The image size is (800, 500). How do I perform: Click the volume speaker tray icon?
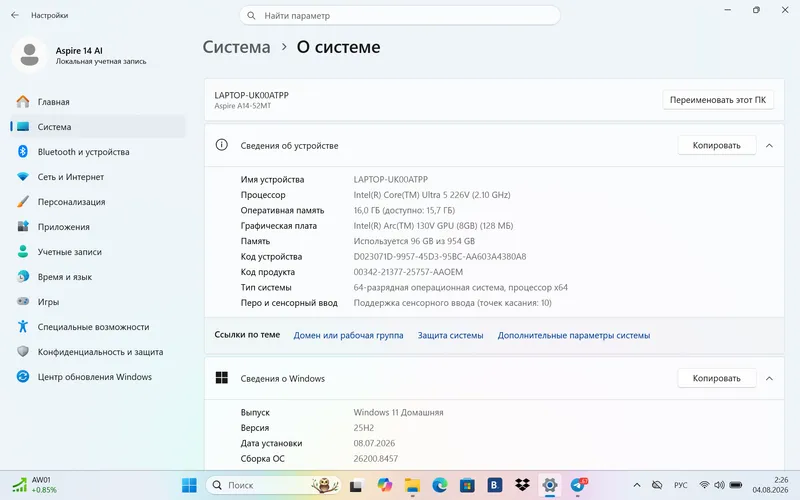click(719, 485)
